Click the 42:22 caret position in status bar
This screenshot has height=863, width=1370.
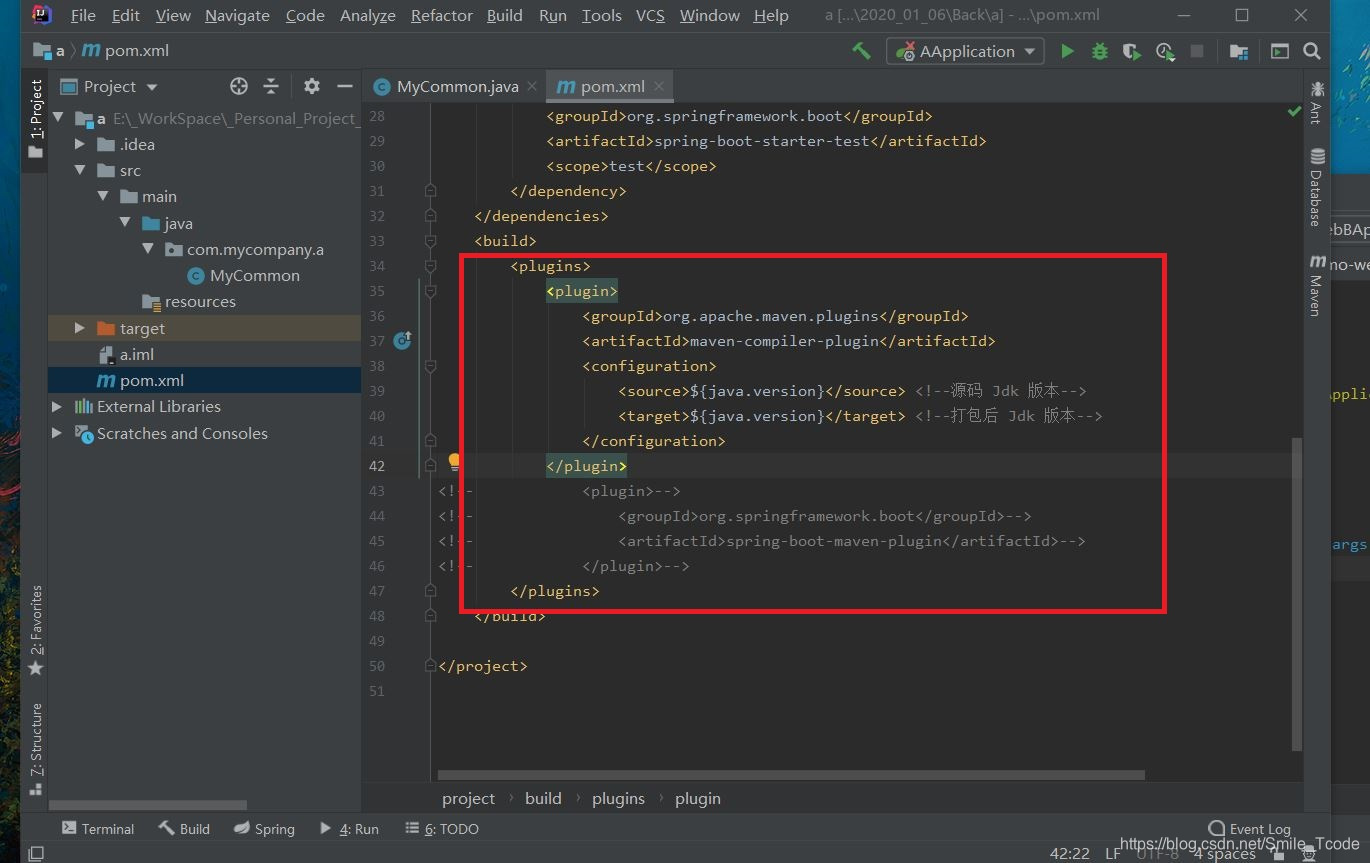[x=1070, y=853]
